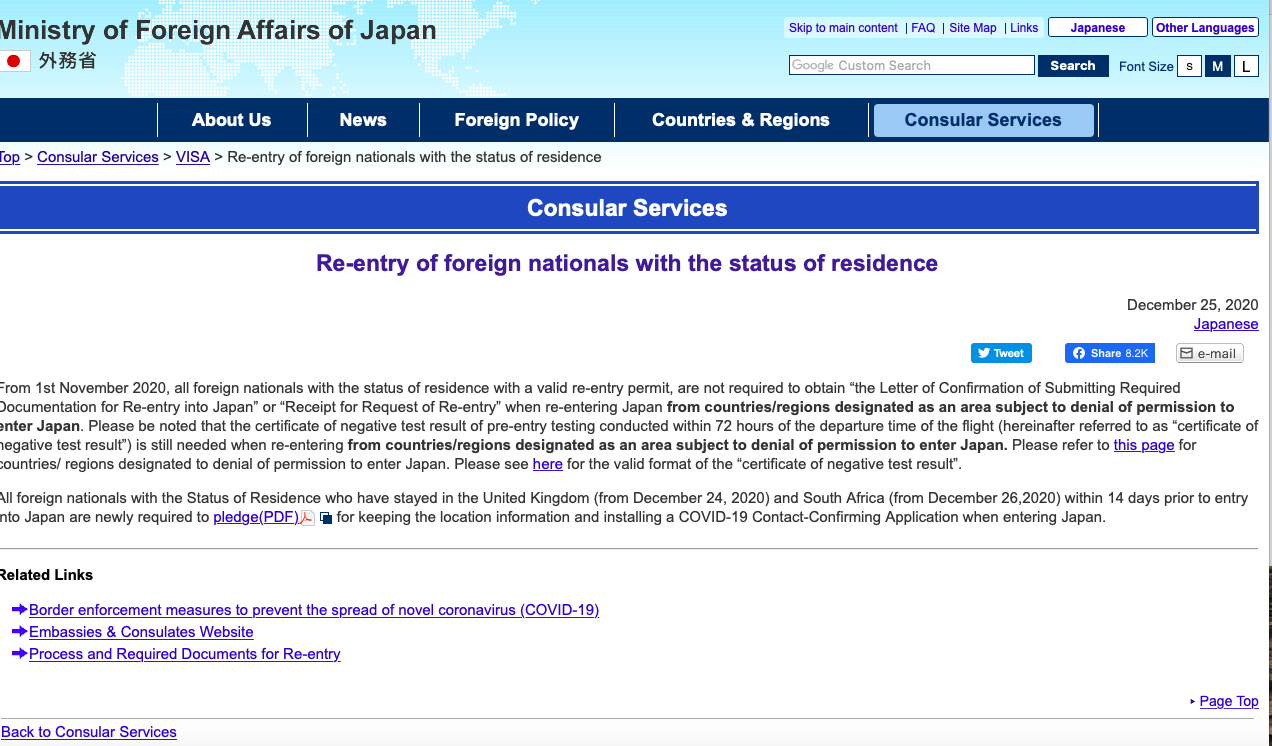Jump to Page Top link
The height and width of the screenshot is (746, 1272).
click(x=1228, y=701)
